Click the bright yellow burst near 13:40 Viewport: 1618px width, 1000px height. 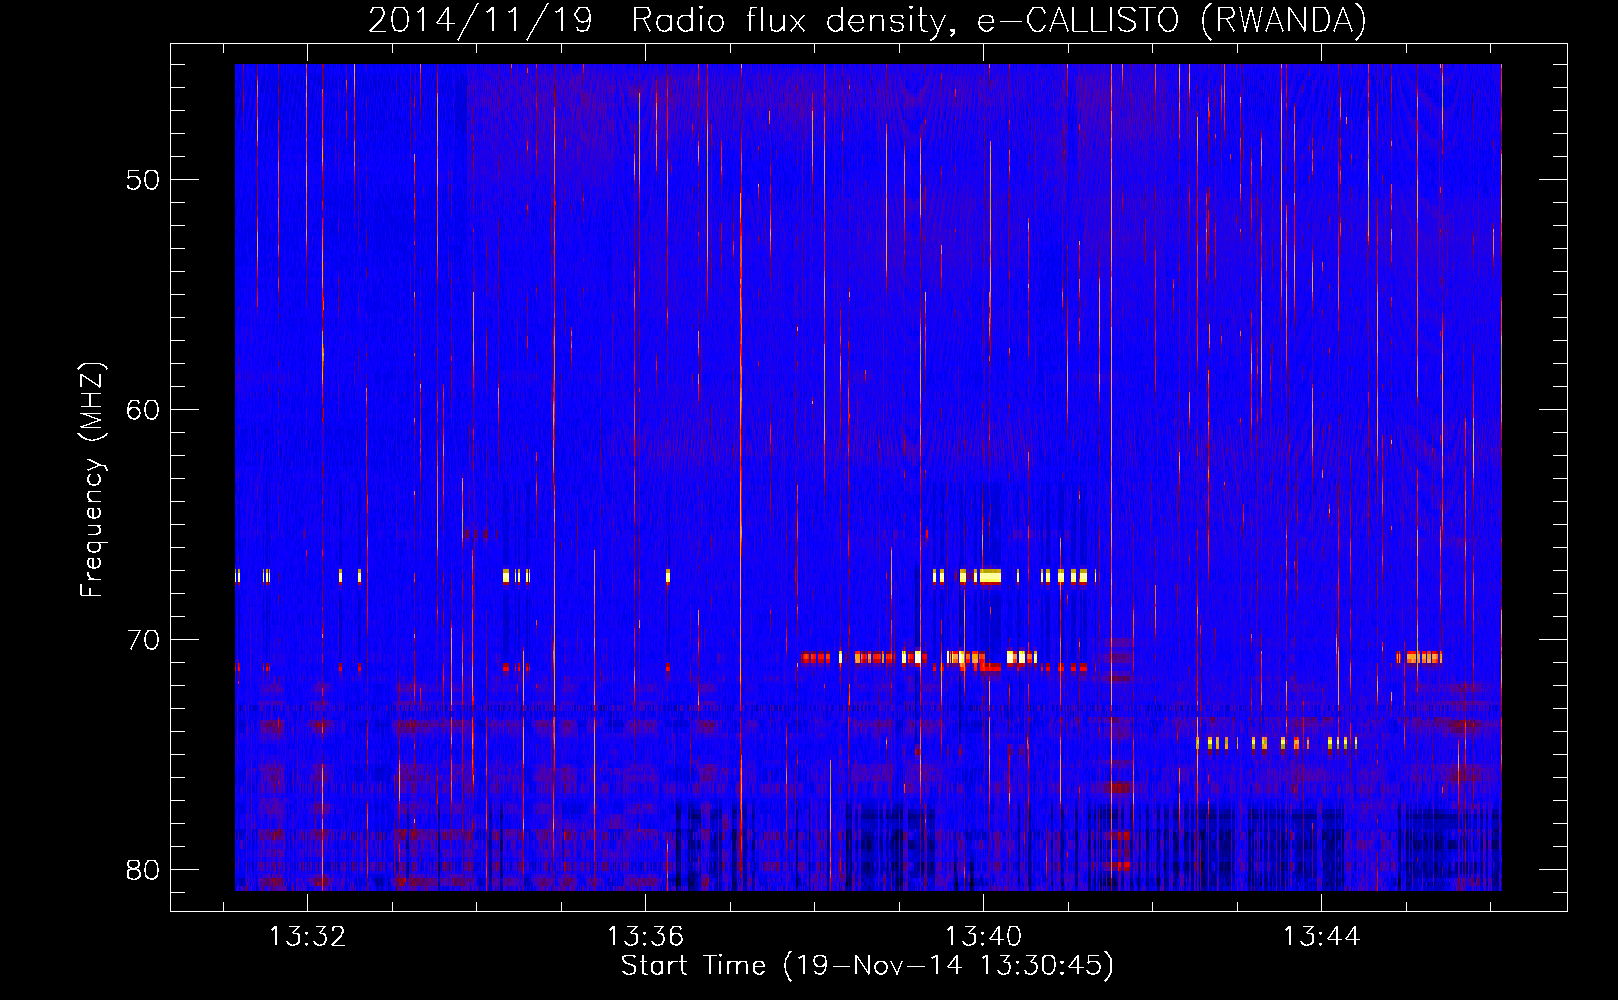(x=989, y=576)
